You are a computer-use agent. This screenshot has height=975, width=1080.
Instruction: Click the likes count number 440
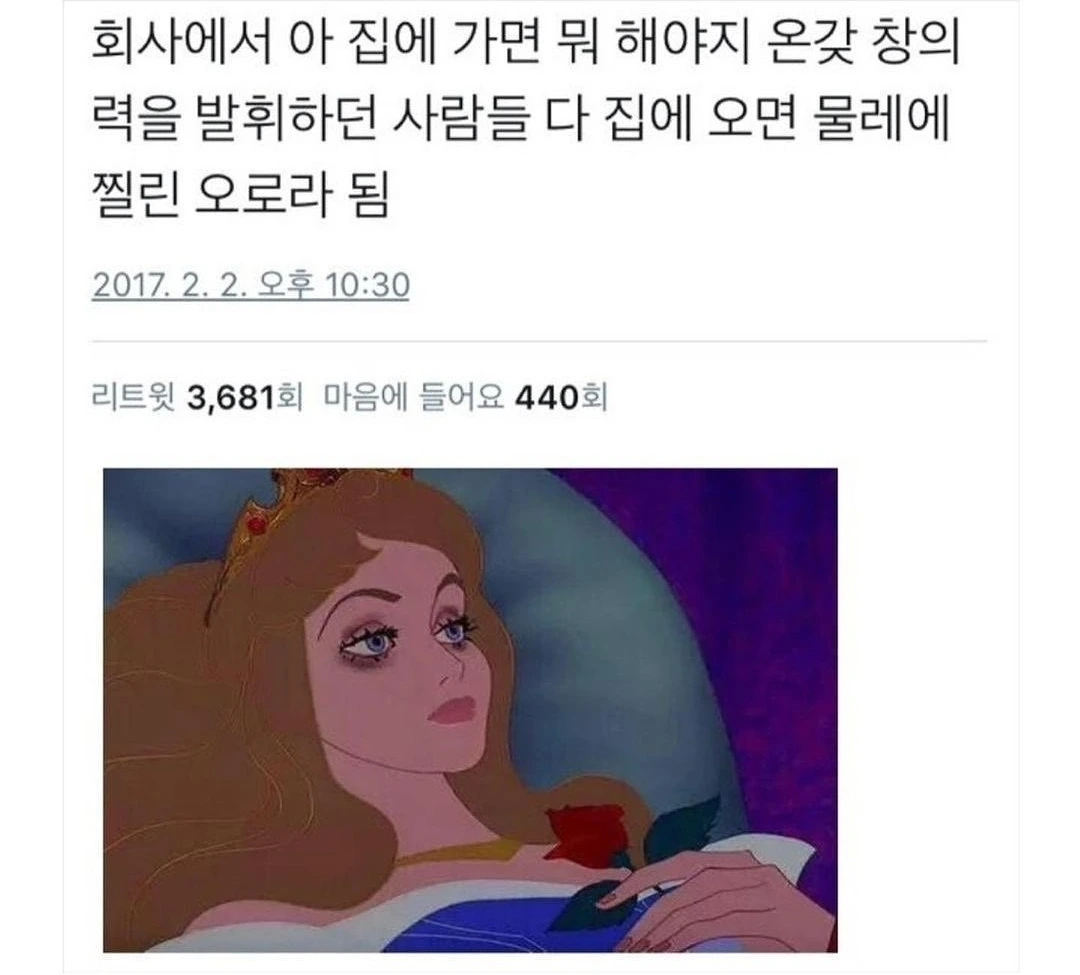coord(548,398)
